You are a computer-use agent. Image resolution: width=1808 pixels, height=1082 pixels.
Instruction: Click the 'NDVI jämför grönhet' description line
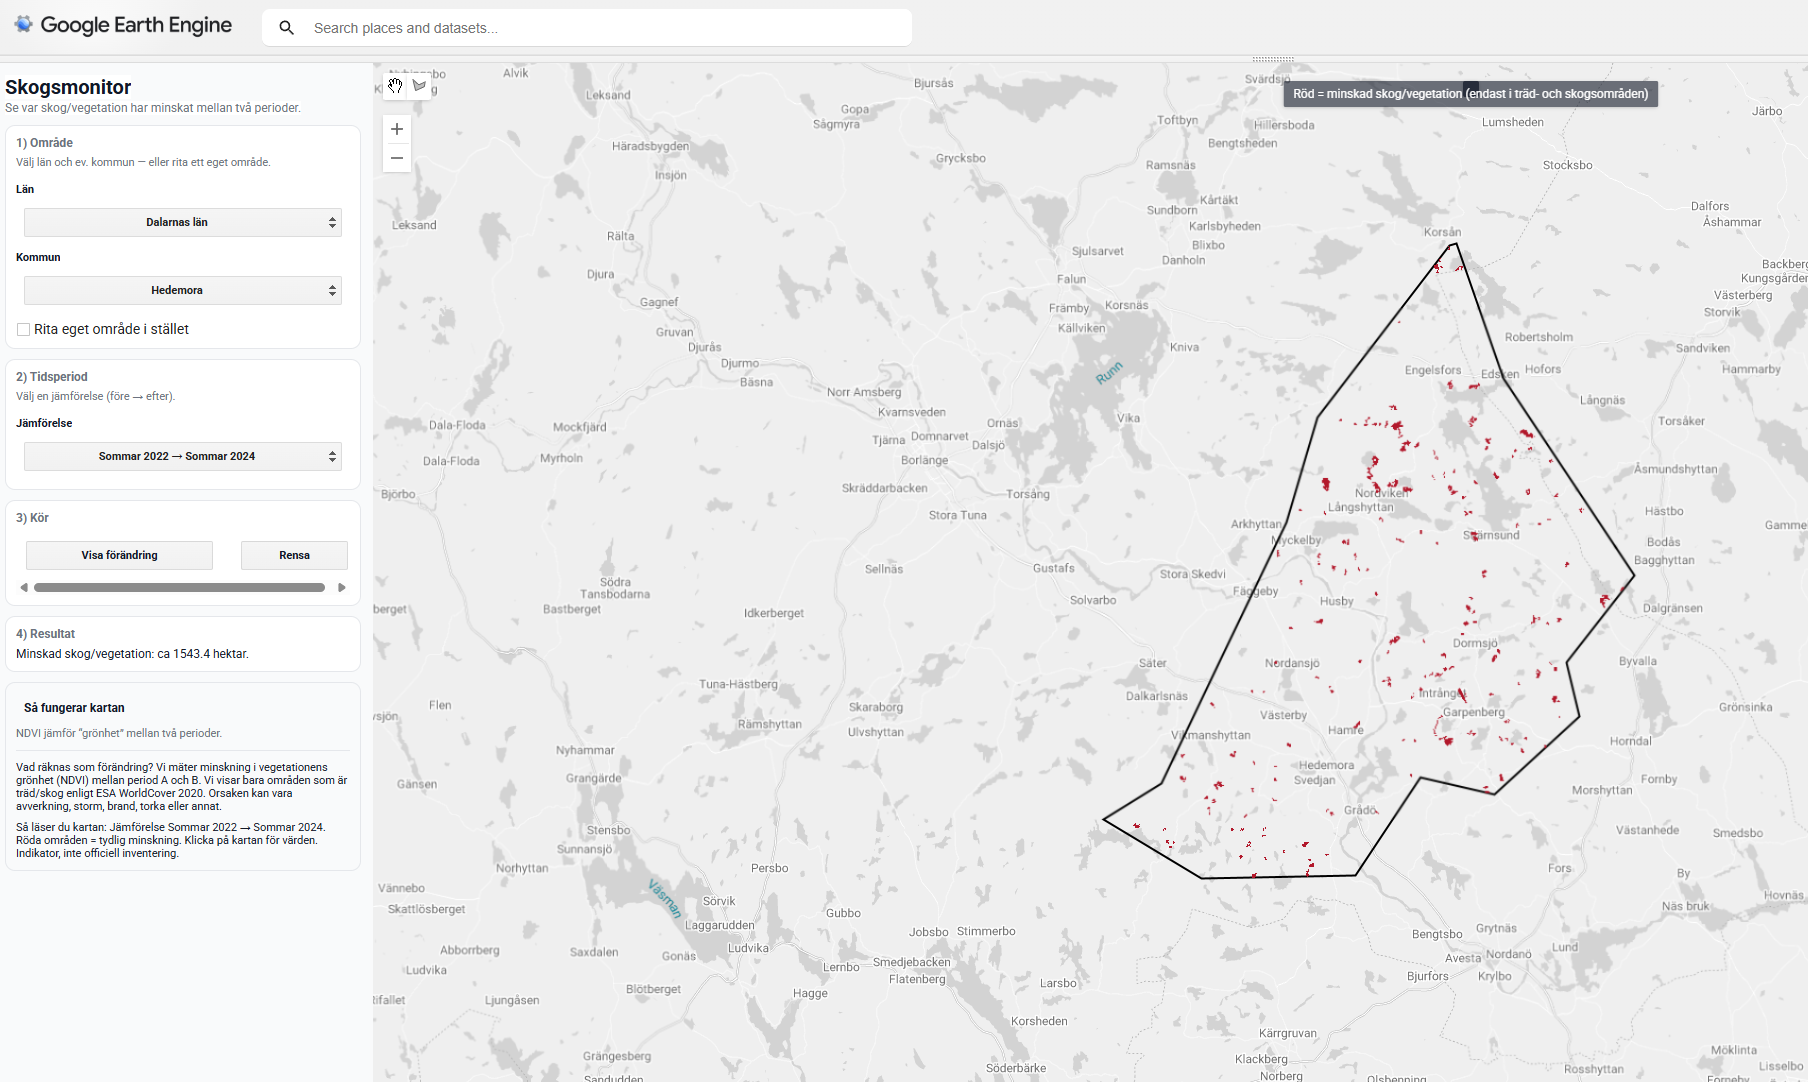[119, 733]
